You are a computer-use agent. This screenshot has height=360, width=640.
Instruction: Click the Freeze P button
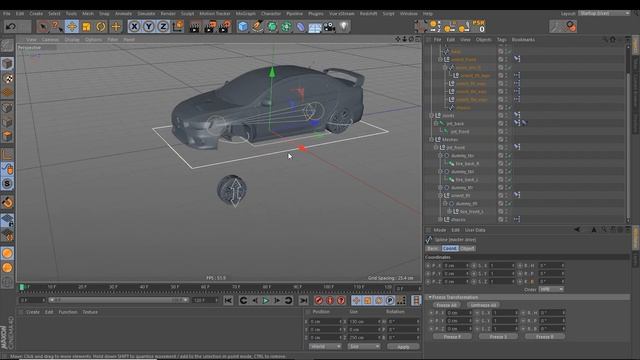tap(452, 337)
